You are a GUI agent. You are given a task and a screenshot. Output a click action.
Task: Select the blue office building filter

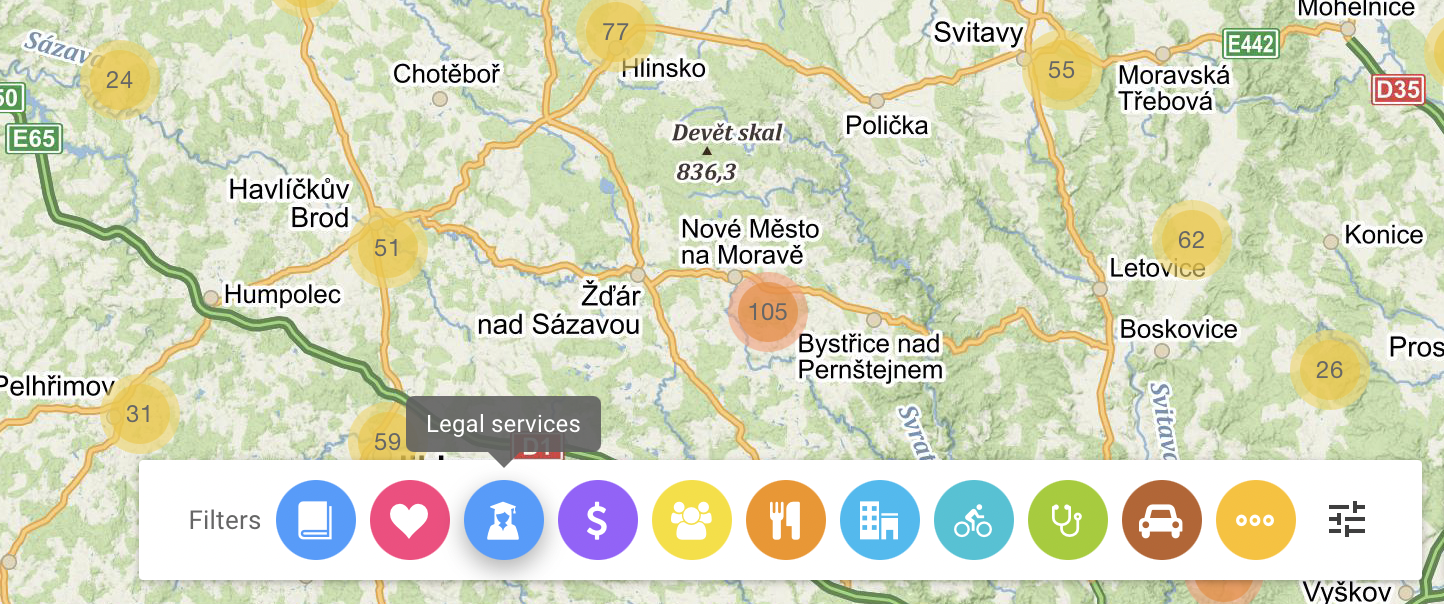[x=880, y=520]
